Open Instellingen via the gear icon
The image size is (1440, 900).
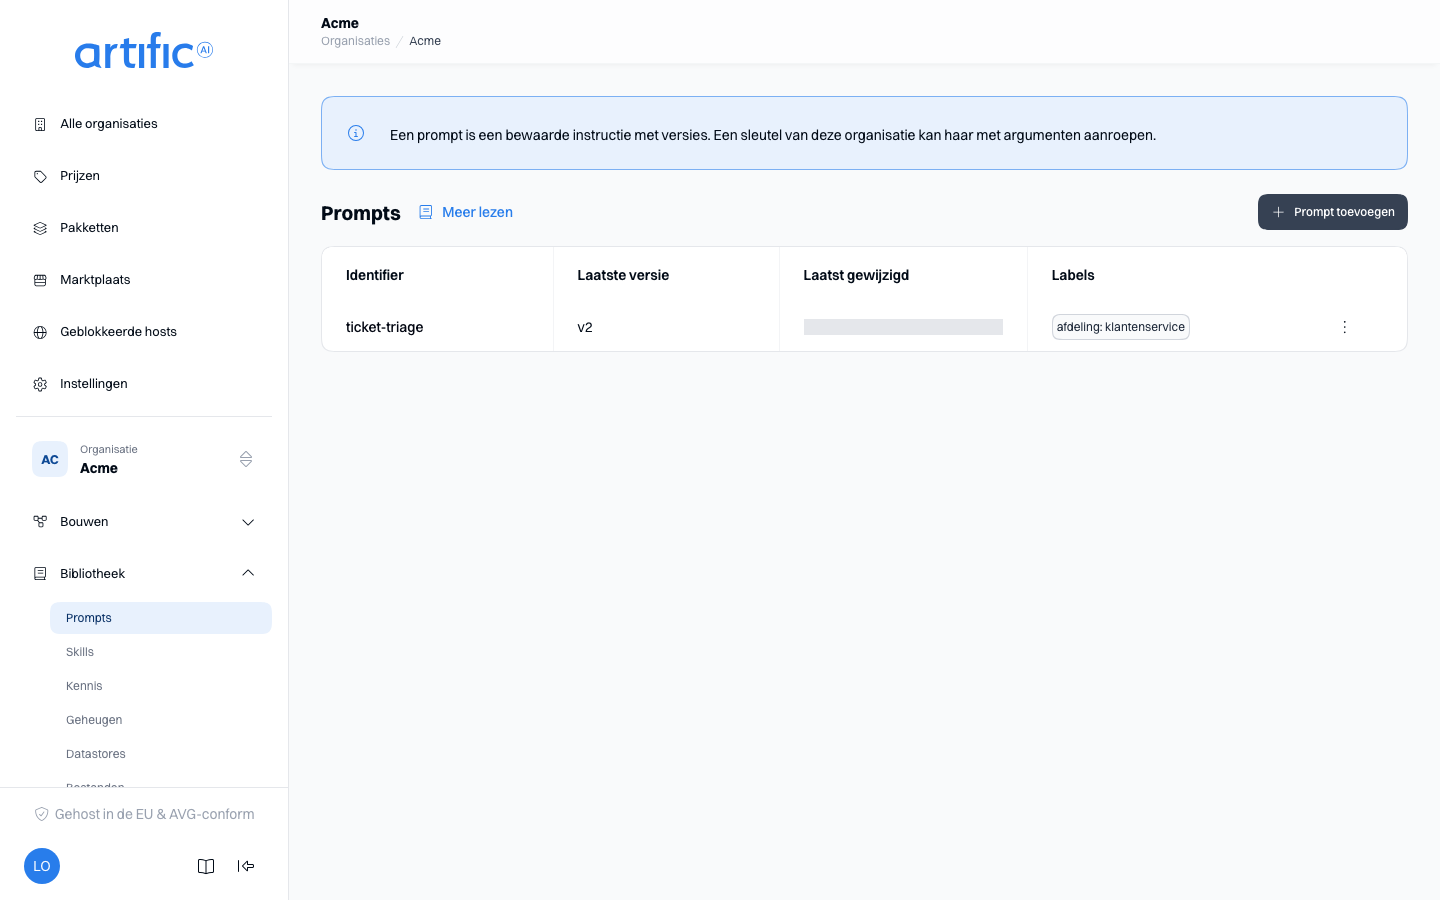[x=40, y=384]
